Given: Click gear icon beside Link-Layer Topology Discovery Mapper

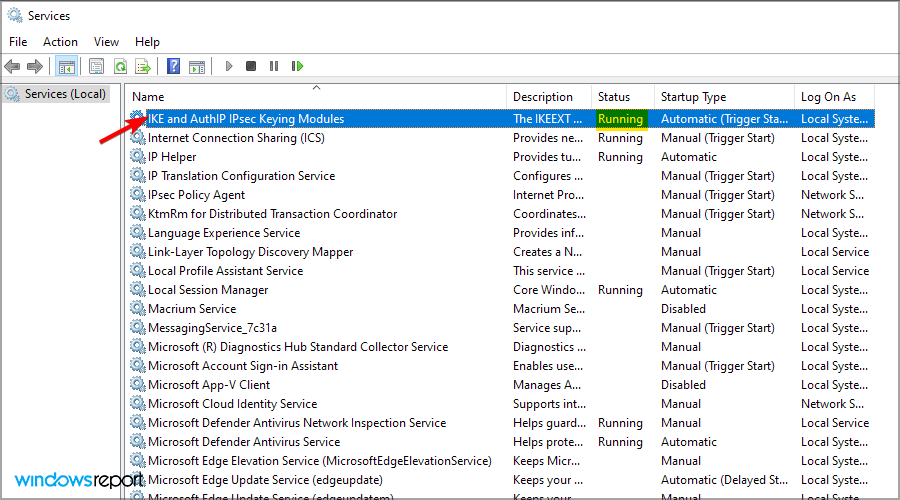Looking at the screenshot, I should point(138,250).
